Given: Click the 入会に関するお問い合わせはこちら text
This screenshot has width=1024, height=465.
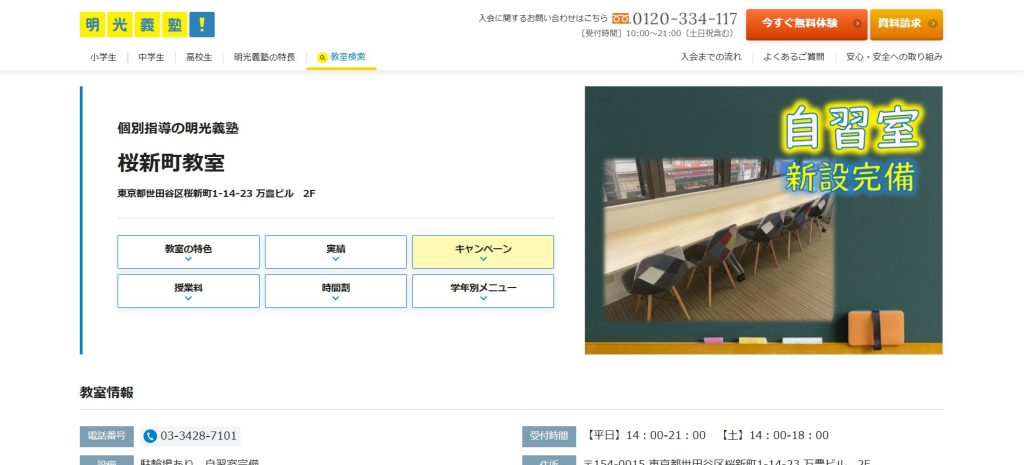Looking at the screenshot, I should pyautogui.click(x=543, y=18).
